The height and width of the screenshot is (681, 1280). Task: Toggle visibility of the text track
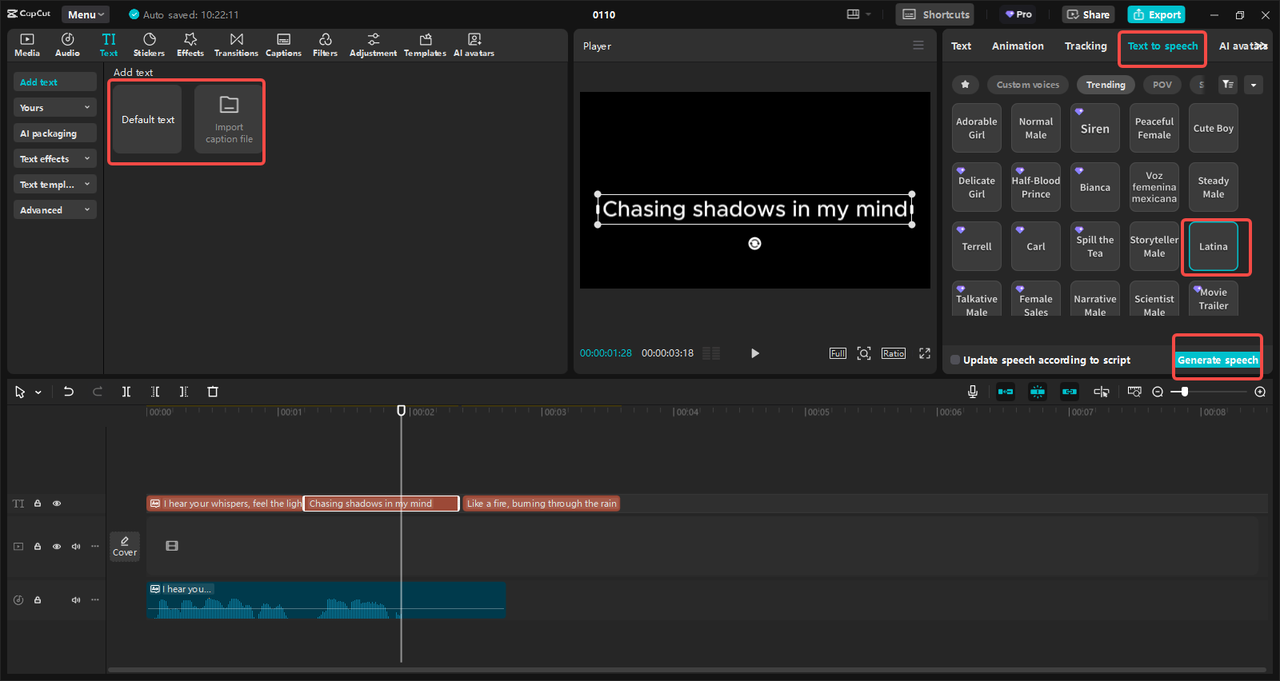(x=57, y=504)
